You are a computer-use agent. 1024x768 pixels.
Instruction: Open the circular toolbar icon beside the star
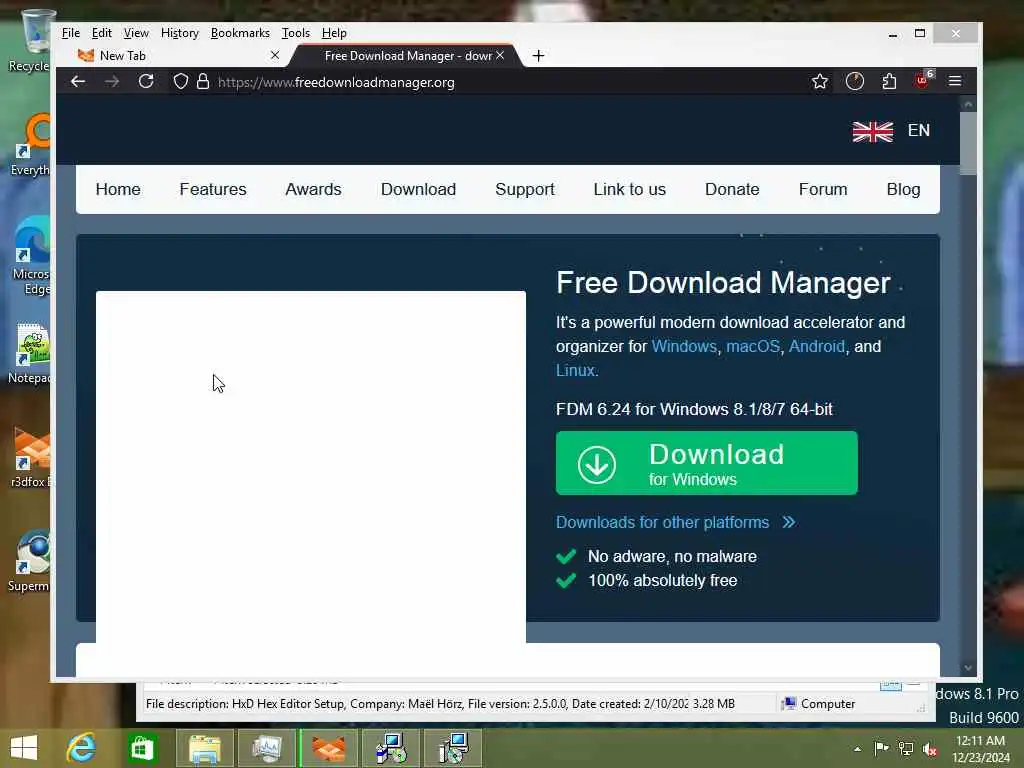pos(854,82)
